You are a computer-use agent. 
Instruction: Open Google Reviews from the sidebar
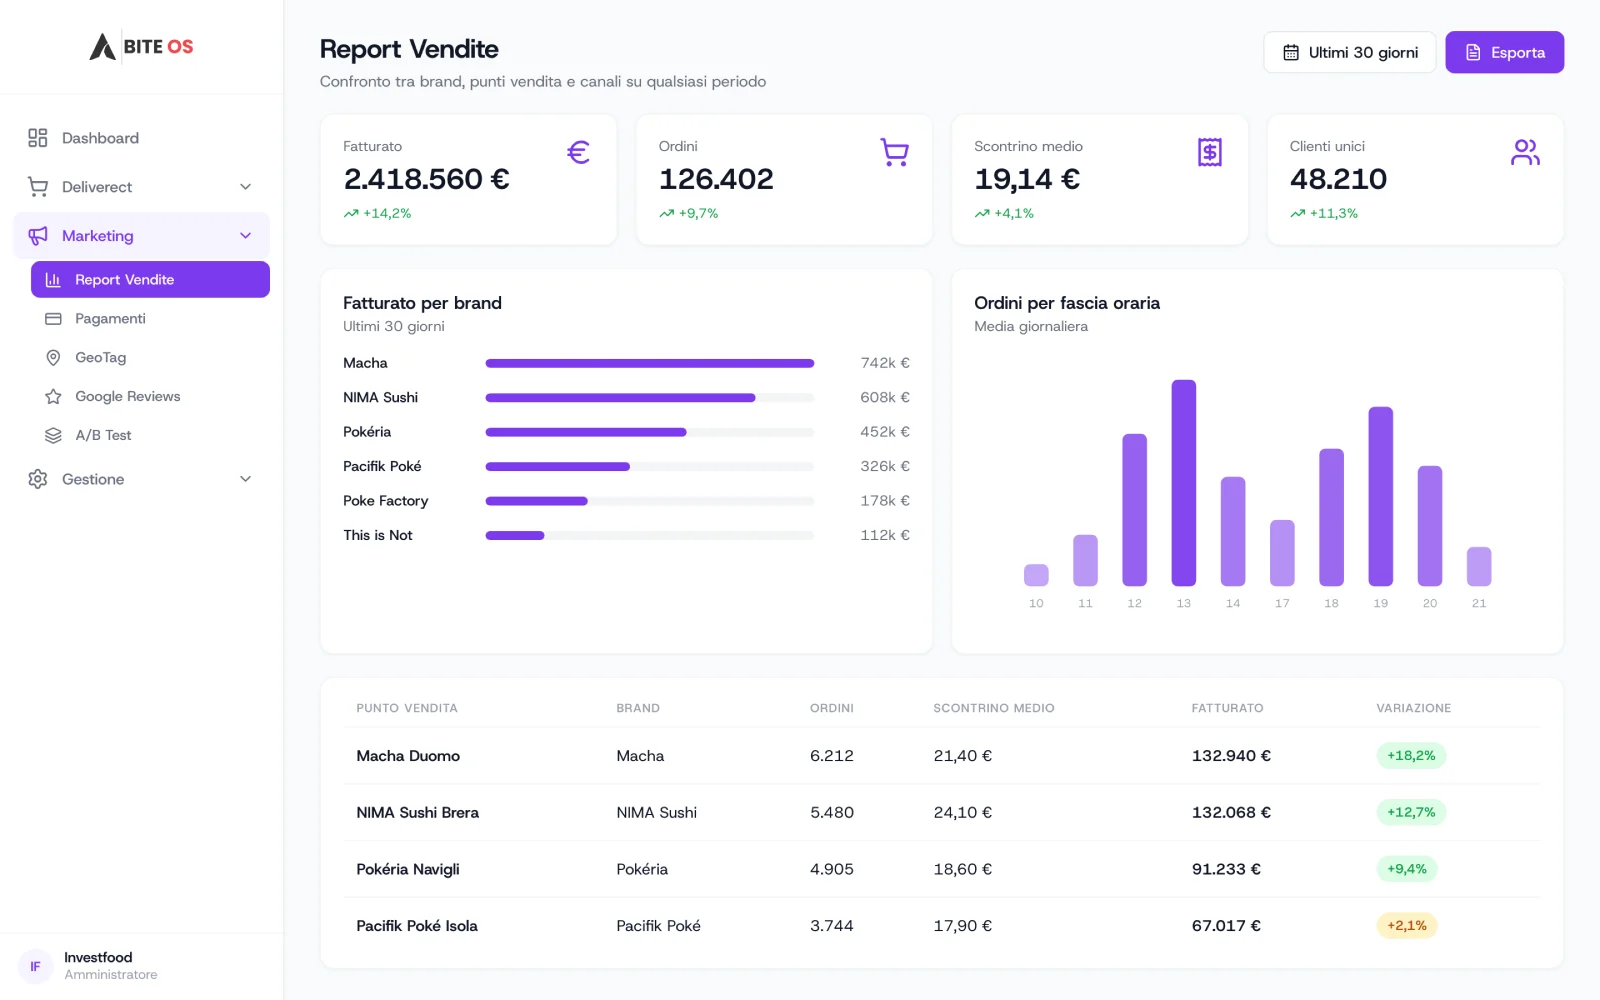pyautogui.click(x=150, y=397)
